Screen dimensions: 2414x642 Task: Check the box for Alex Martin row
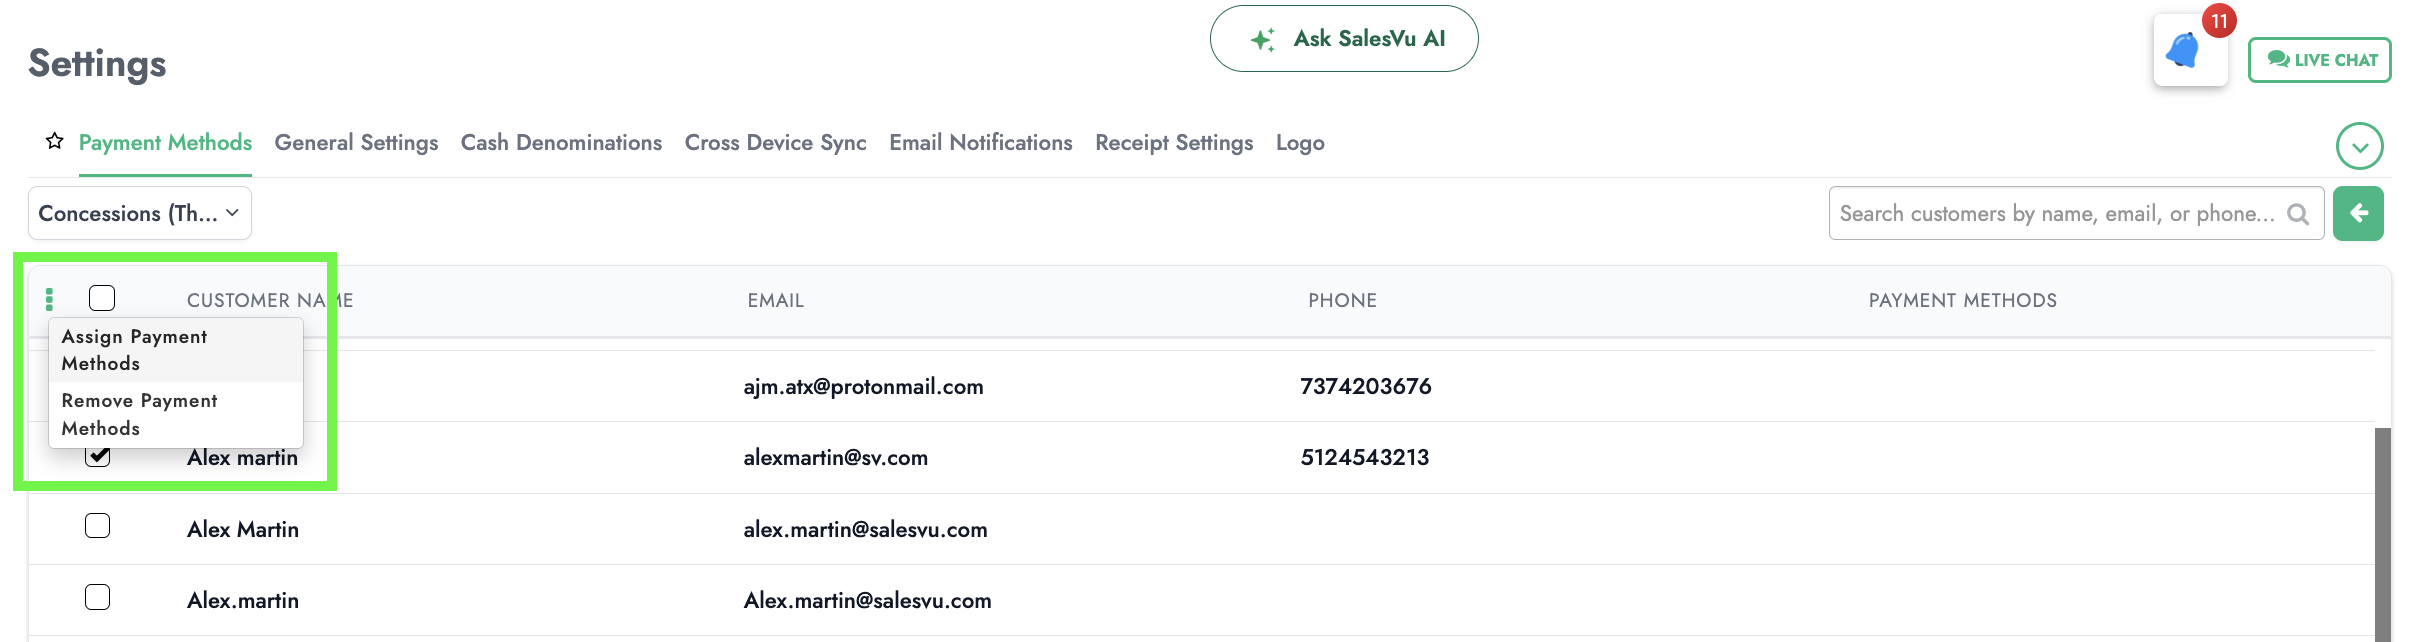(98, 526)
